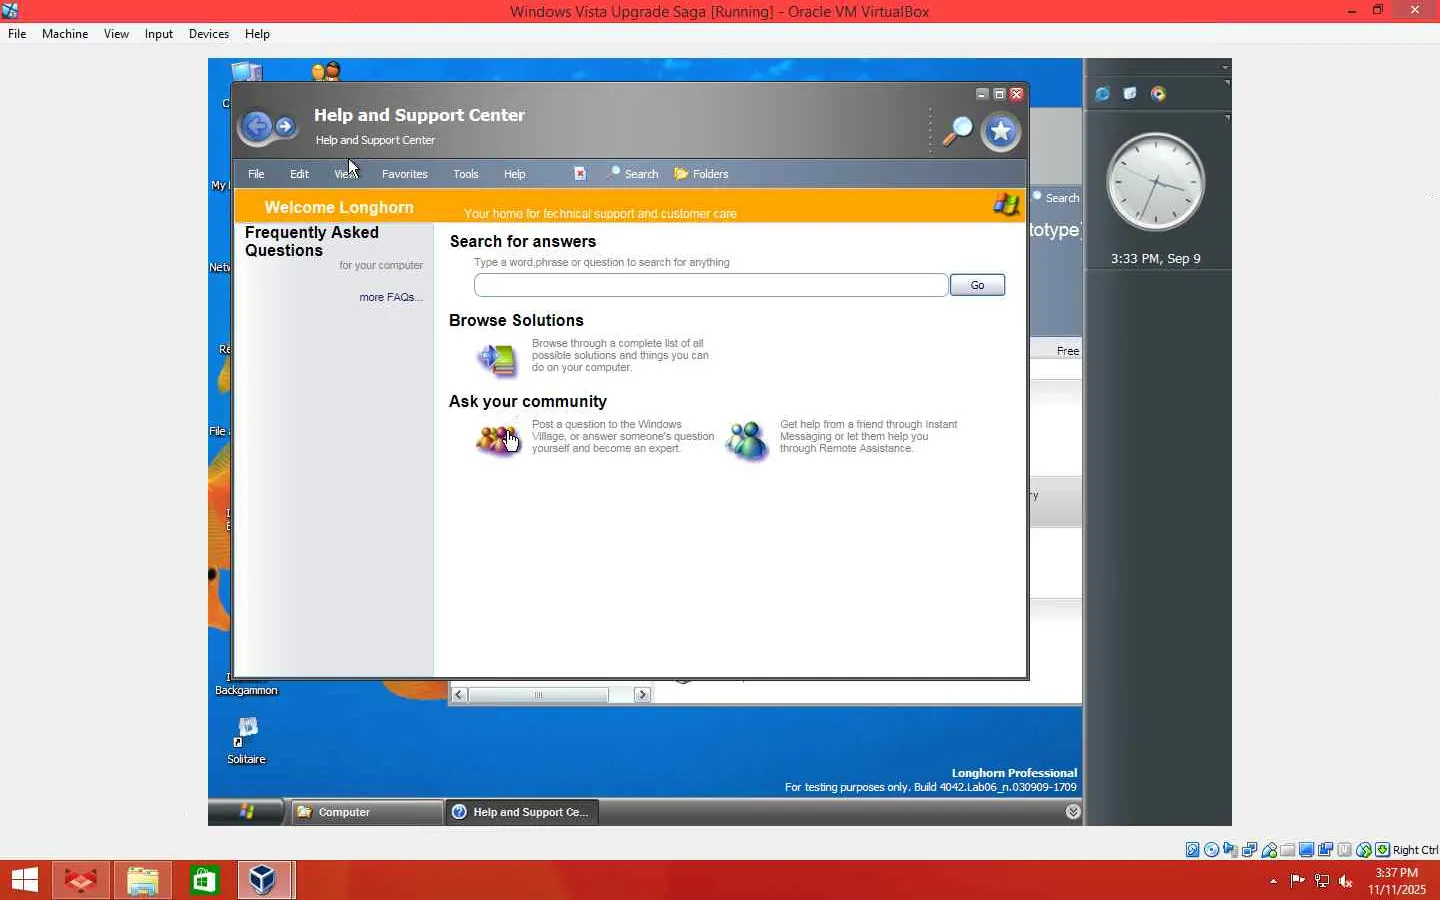Click the Longhorn Start button

coord(246,812)
